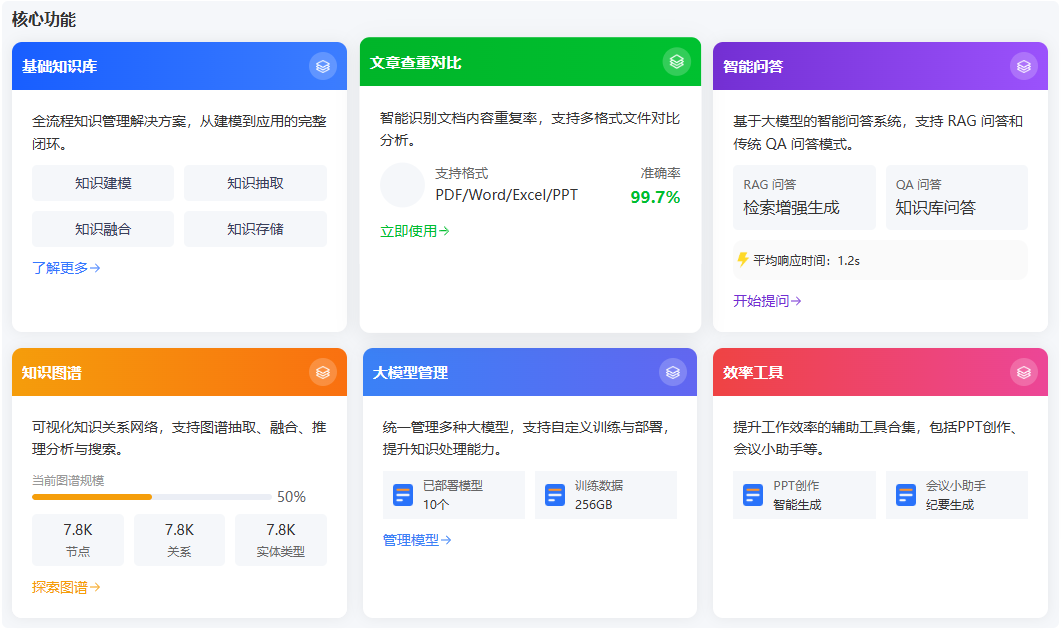Click layers icon in 大模型管理 card header
1062x638 pixels.
pos(673,373)
